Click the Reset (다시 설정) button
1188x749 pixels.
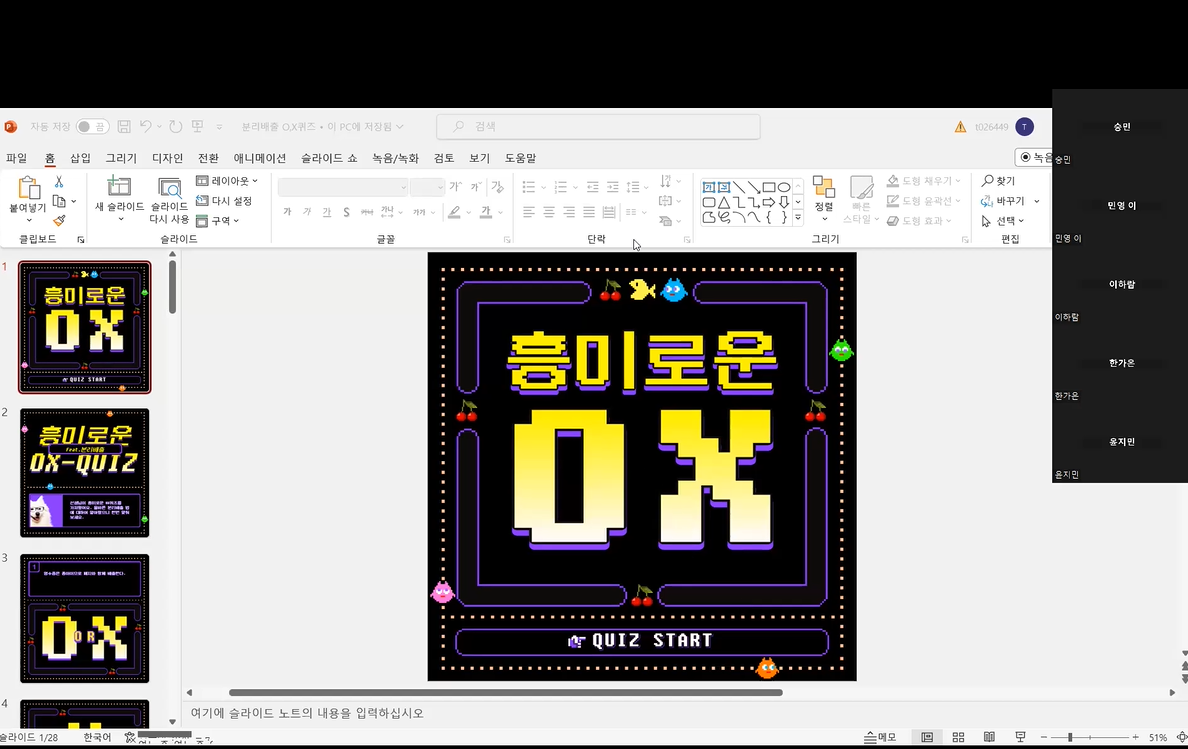pyautogui.click(x=224, y=201)
